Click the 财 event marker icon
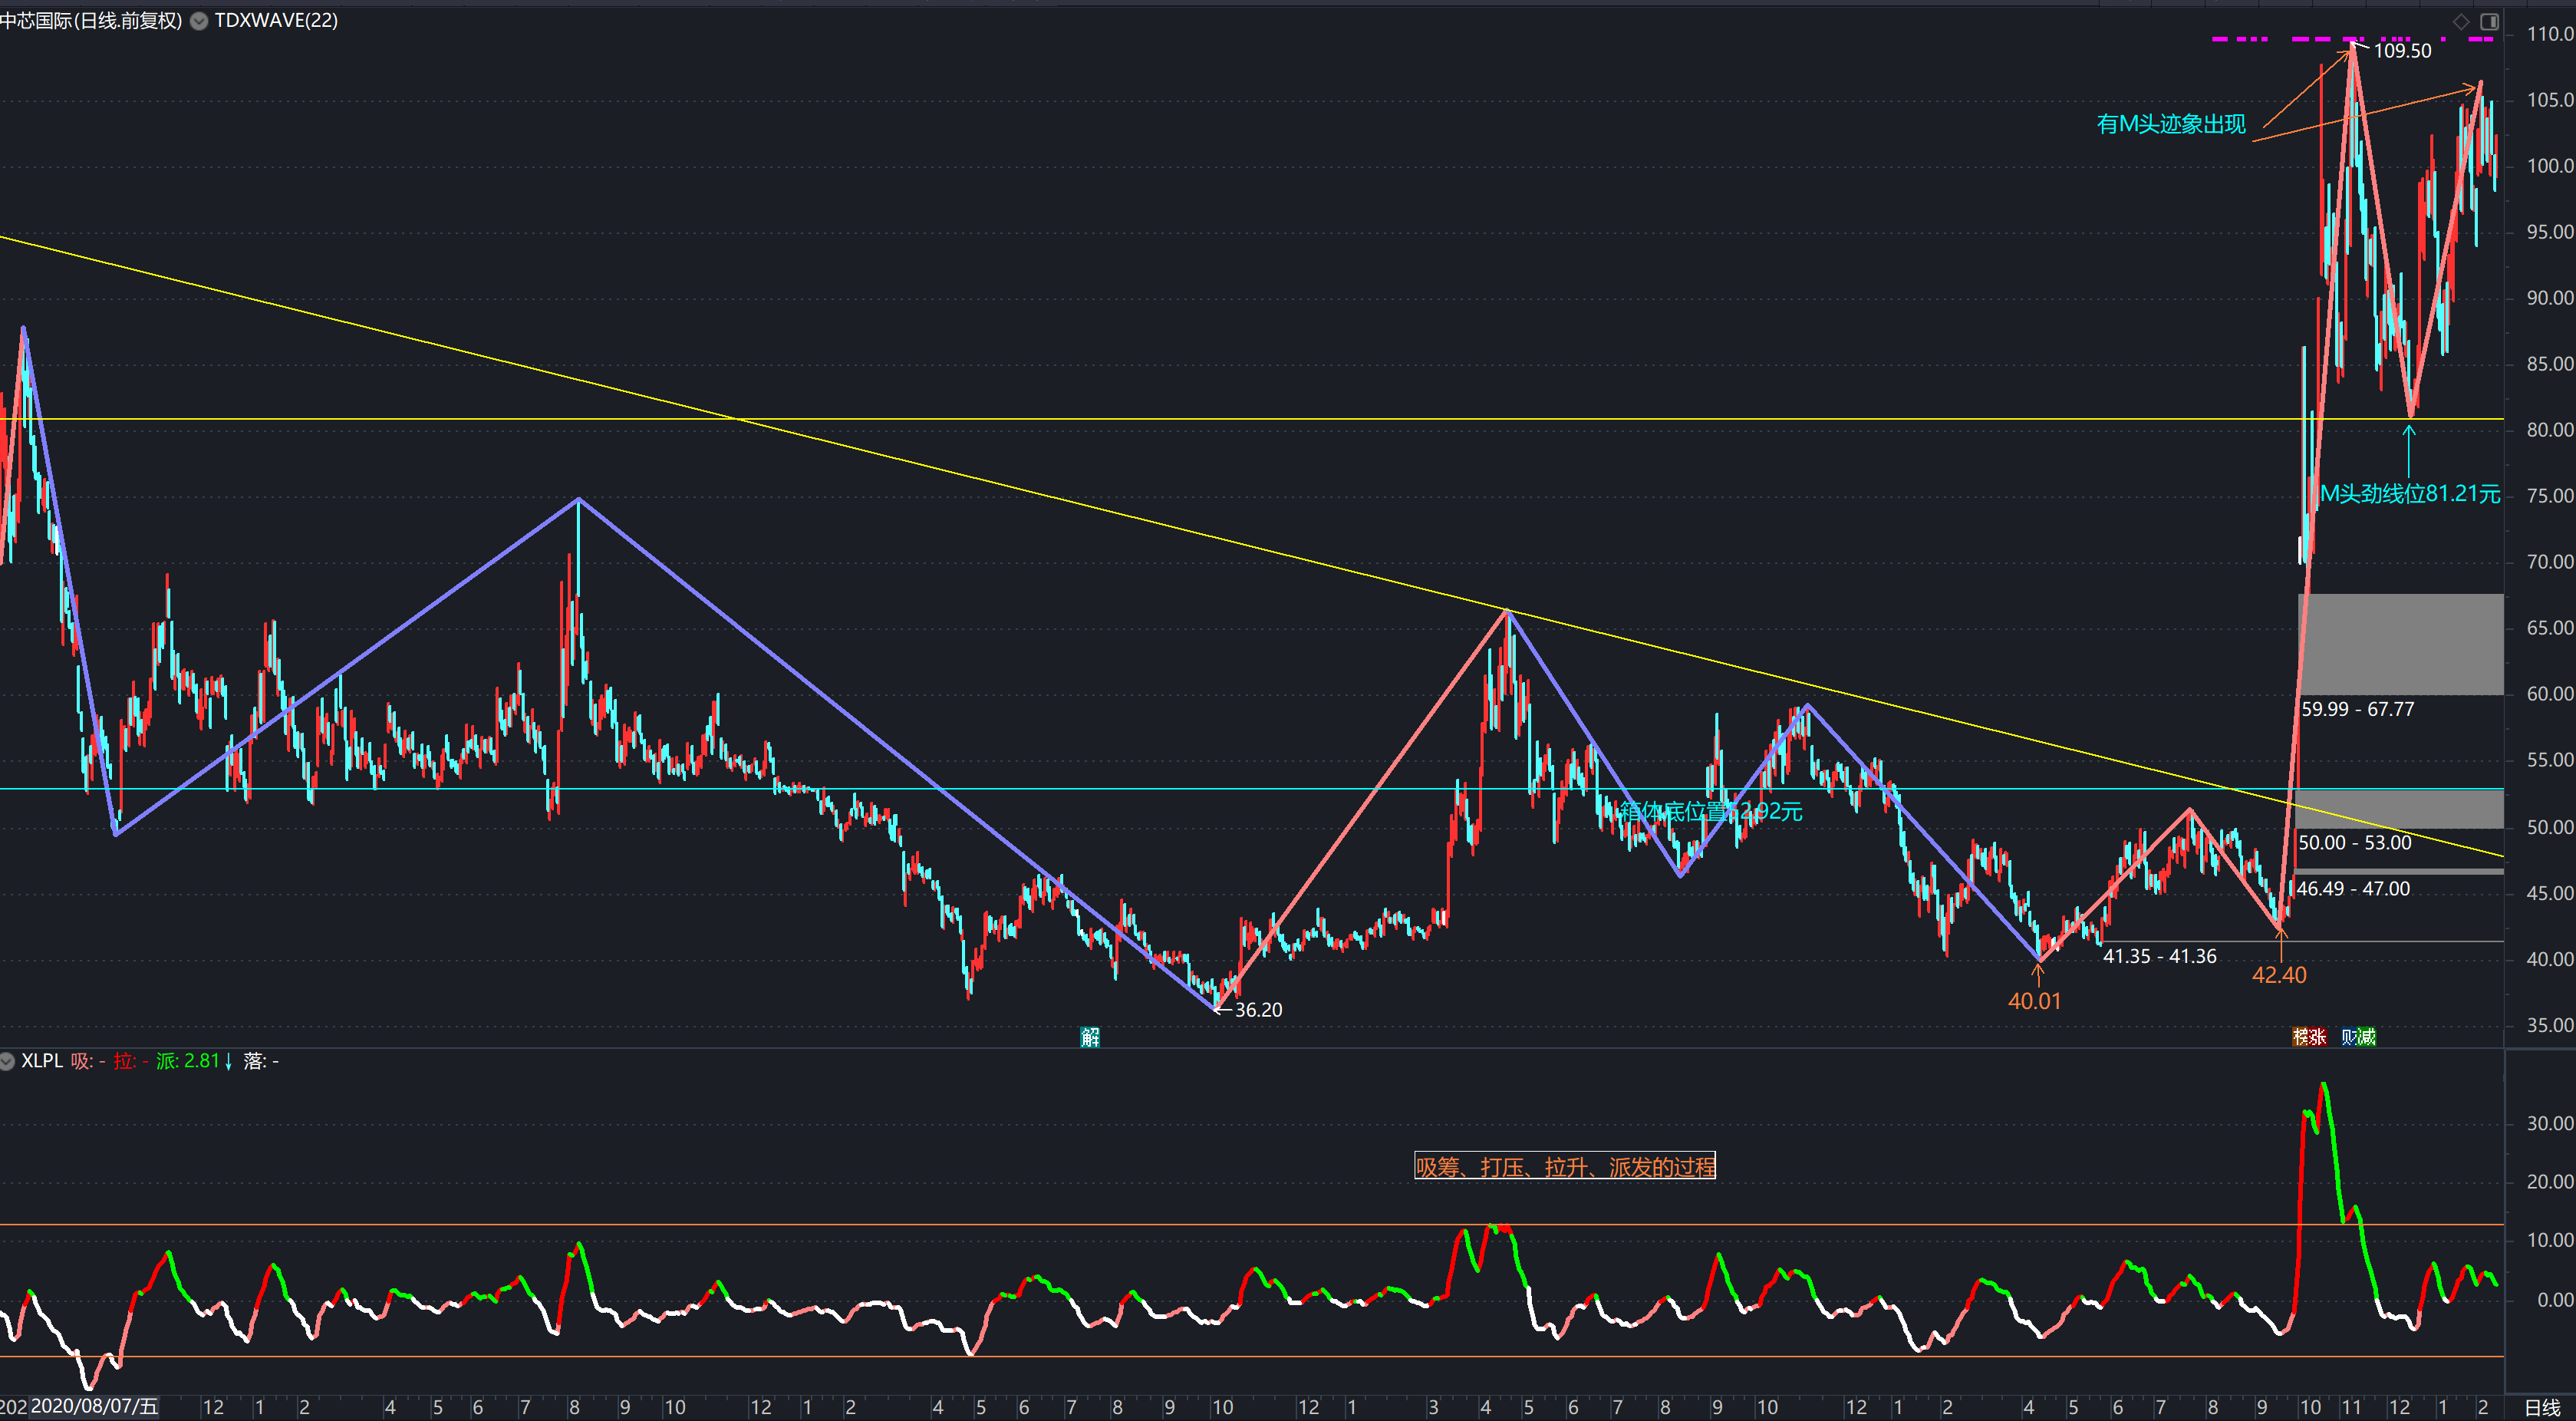2576x1421 pixels. coord(2350,1037)
